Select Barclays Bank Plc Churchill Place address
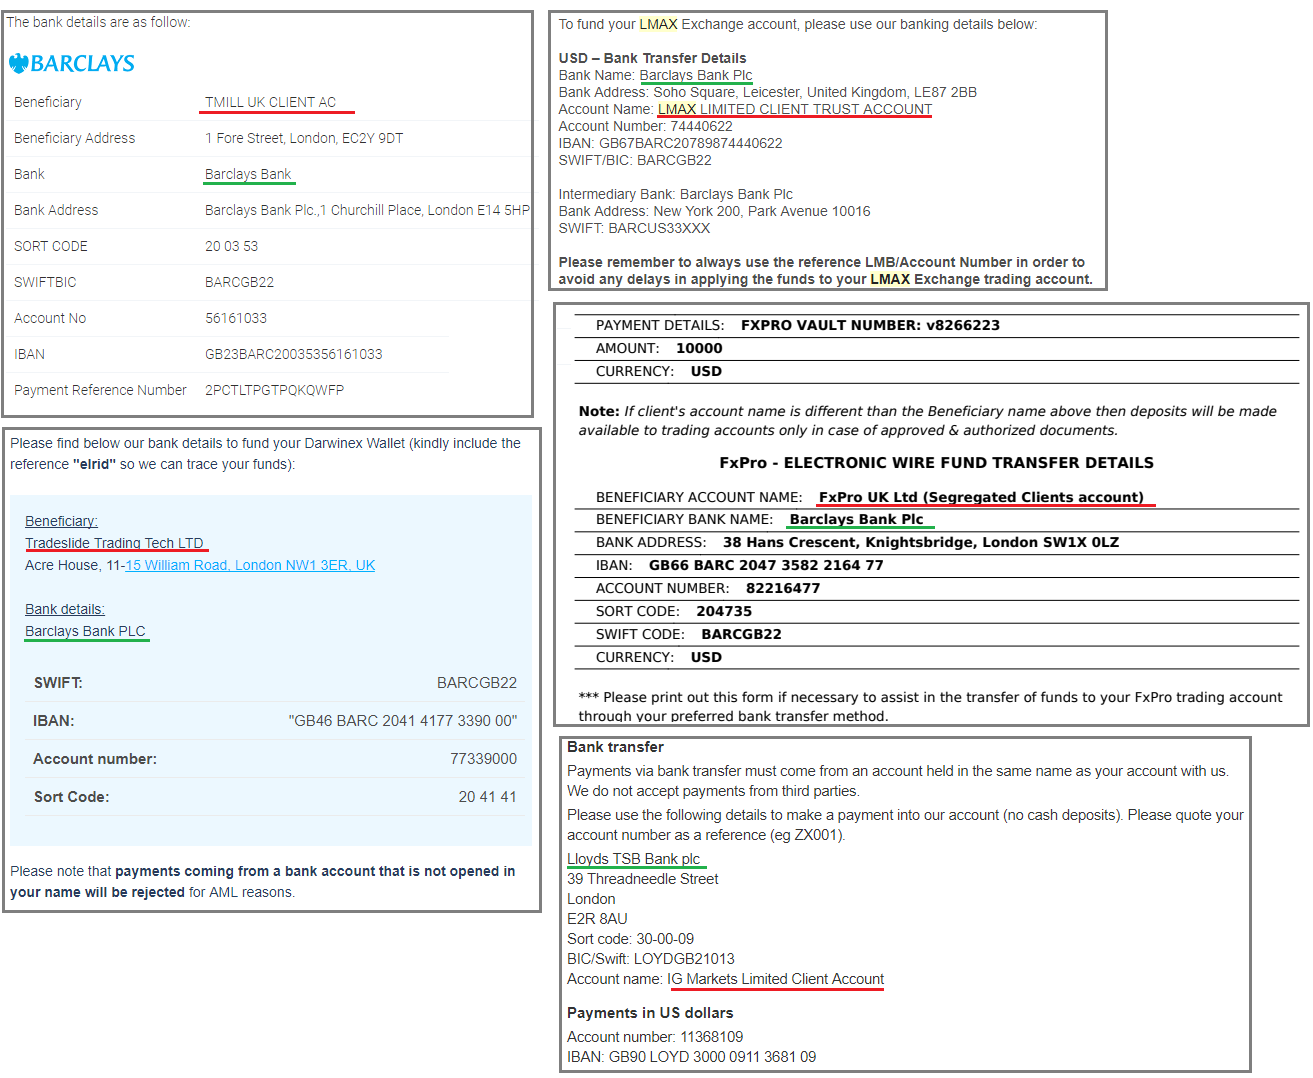Image resolution: width=1313 pixels, height=1078 pixels. [367, 210]
